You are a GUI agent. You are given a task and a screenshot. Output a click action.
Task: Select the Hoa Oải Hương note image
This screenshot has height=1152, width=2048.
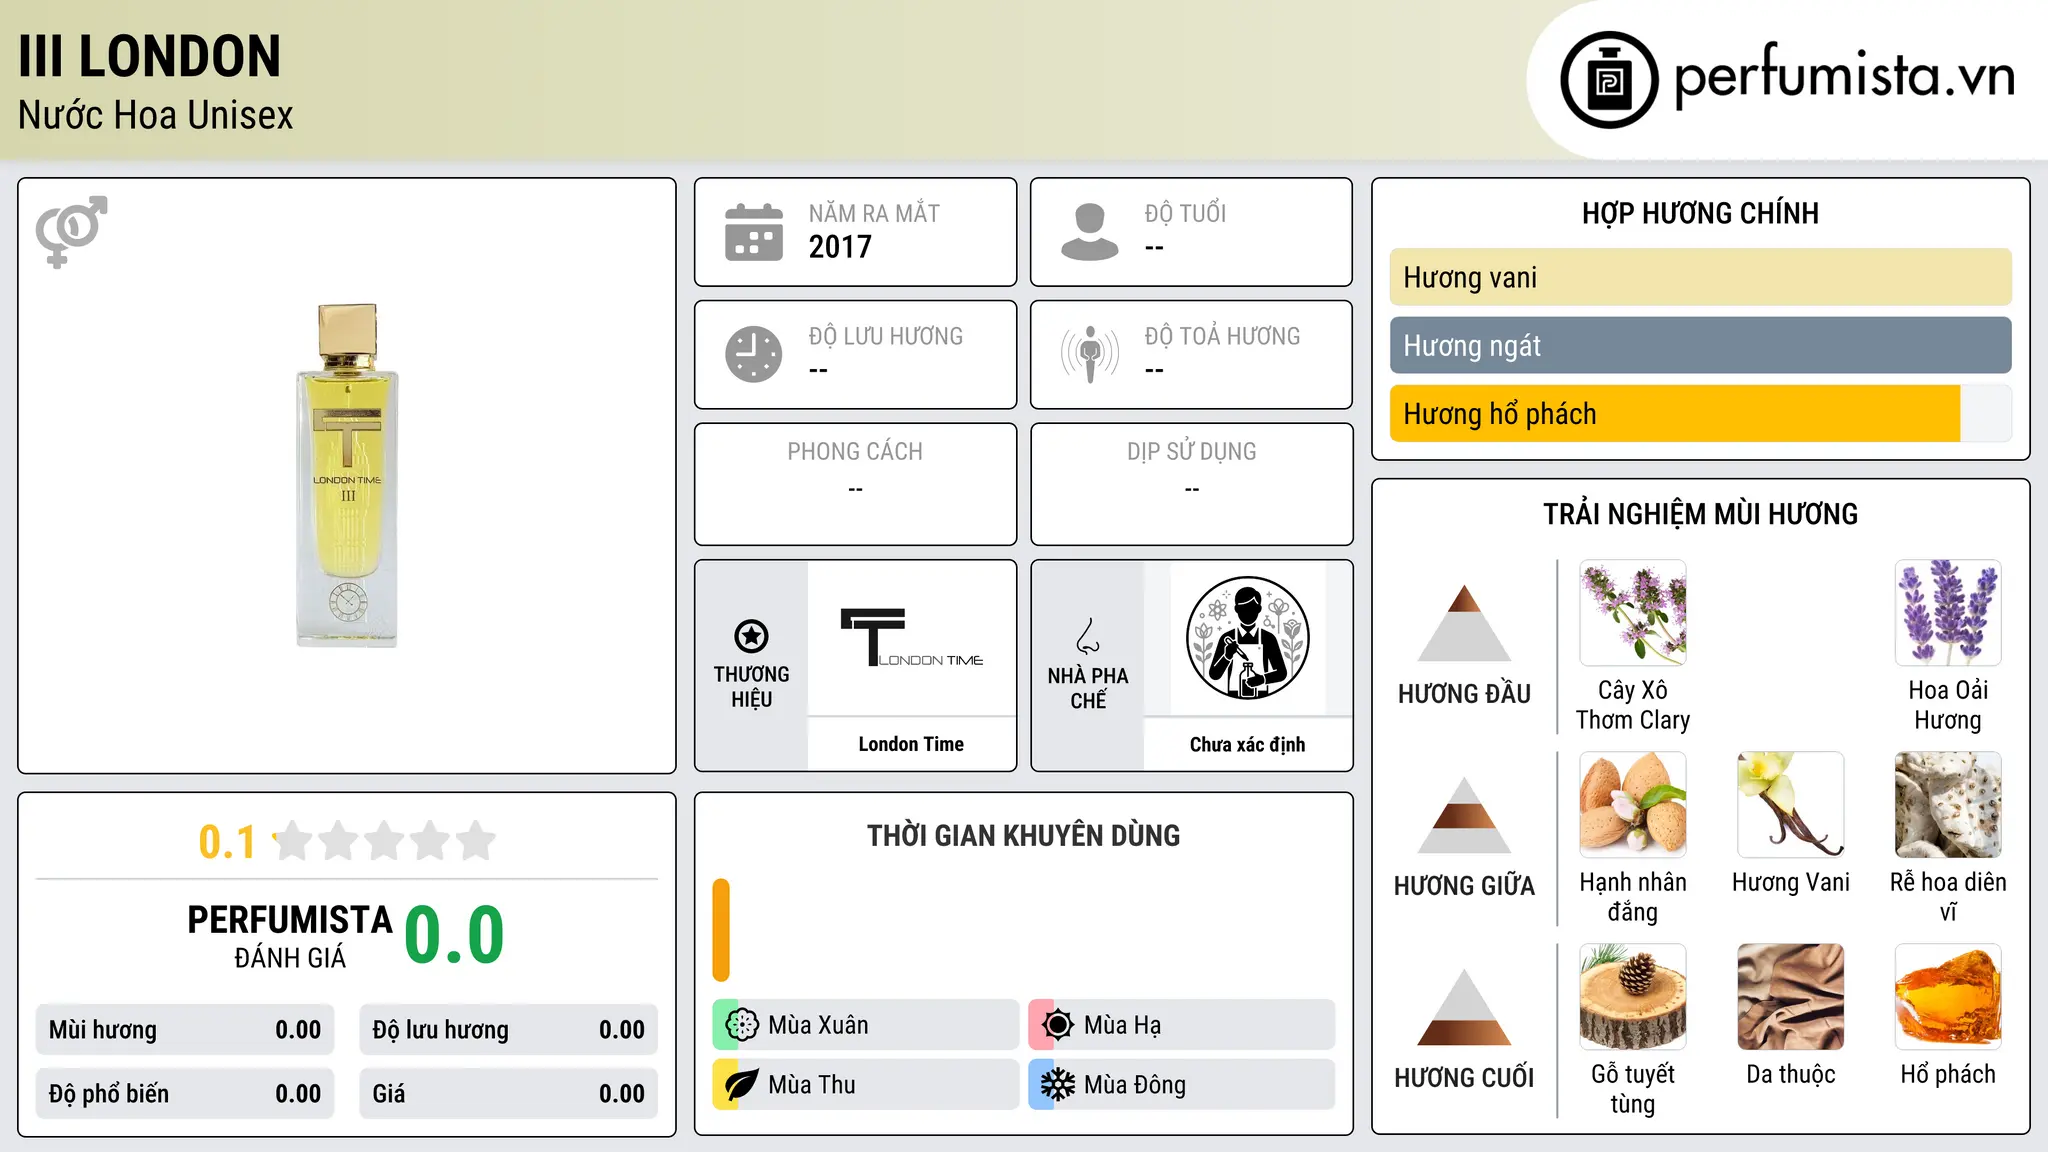[x=1948, y=613]
